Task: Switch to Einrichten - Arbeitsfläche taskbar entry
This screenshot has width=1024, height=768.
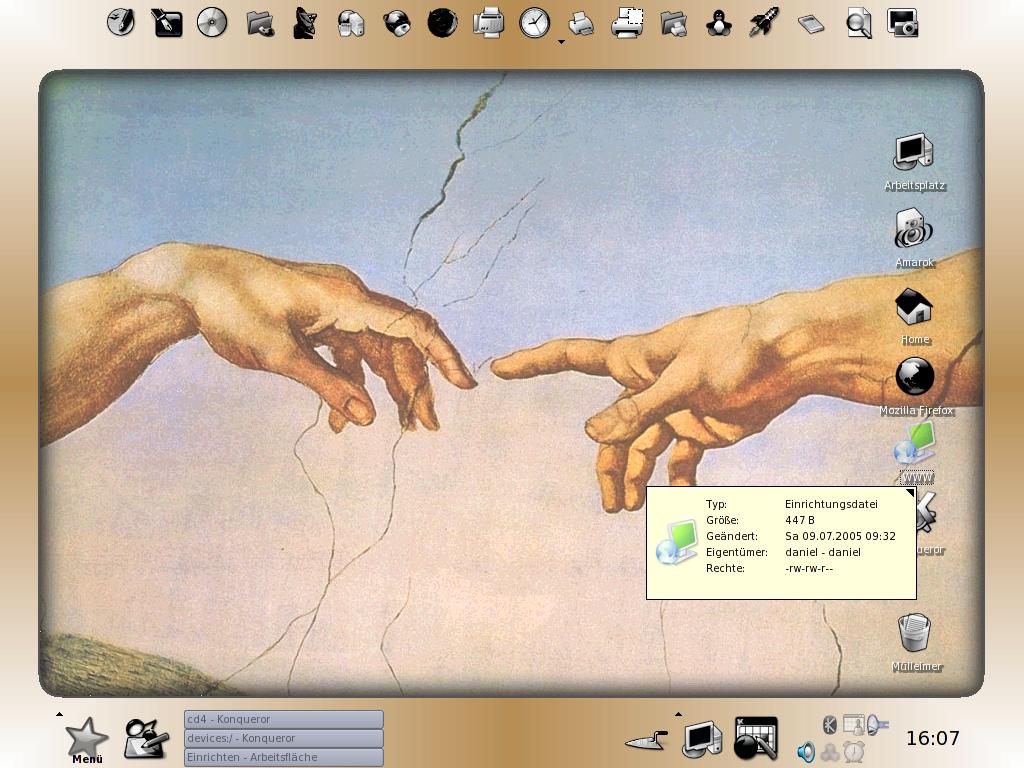Action: pyautogui.click(x=283, y=757)
